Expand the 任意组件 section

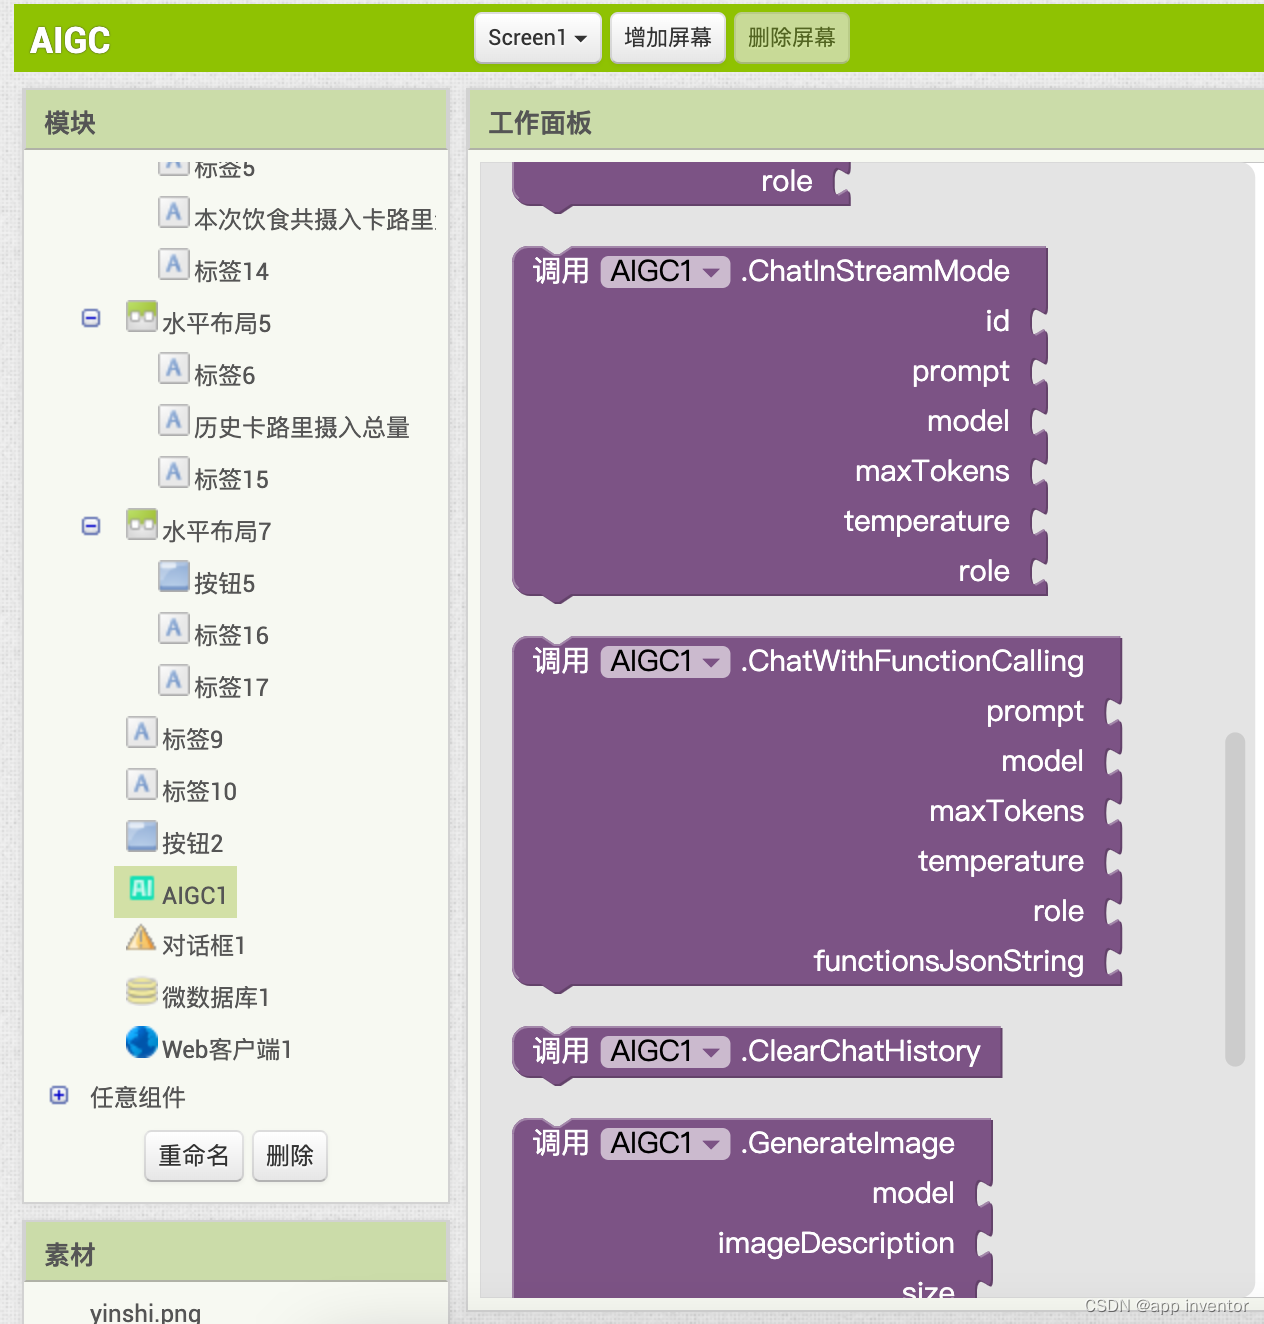tap(59, 1095)
